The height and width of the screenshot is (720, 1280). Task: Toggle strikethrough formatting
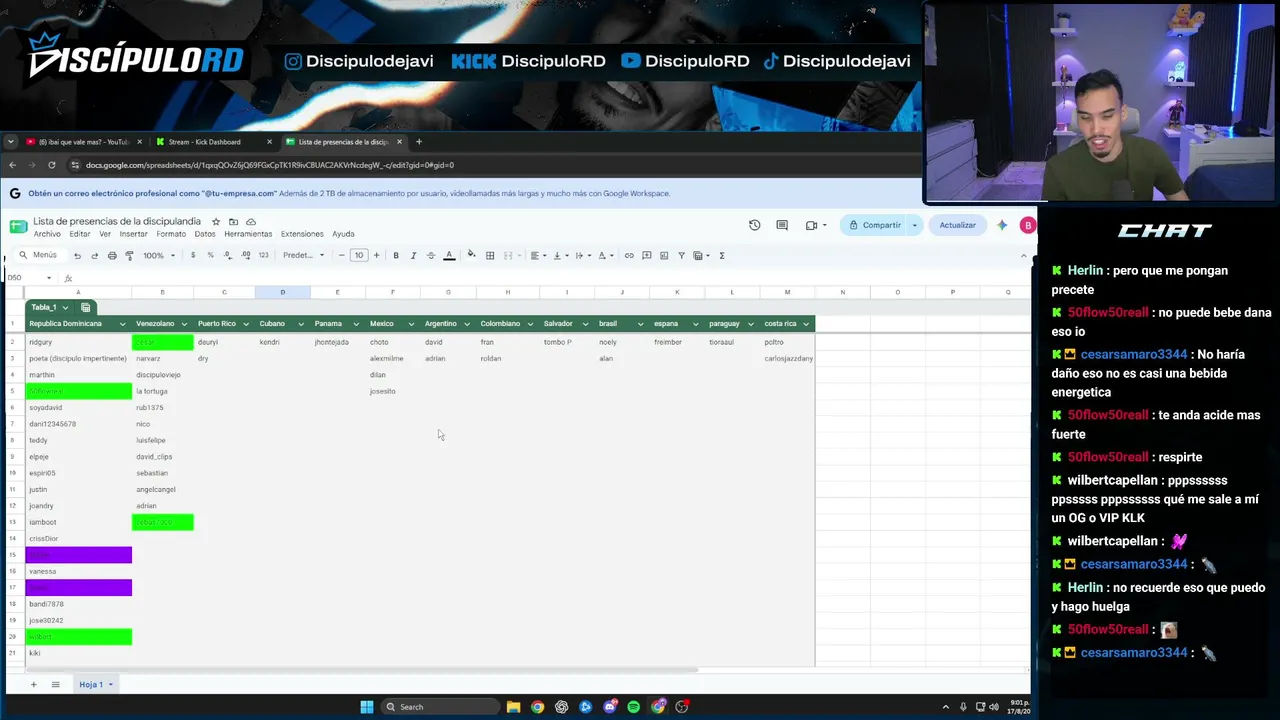(x=431, y=255)
